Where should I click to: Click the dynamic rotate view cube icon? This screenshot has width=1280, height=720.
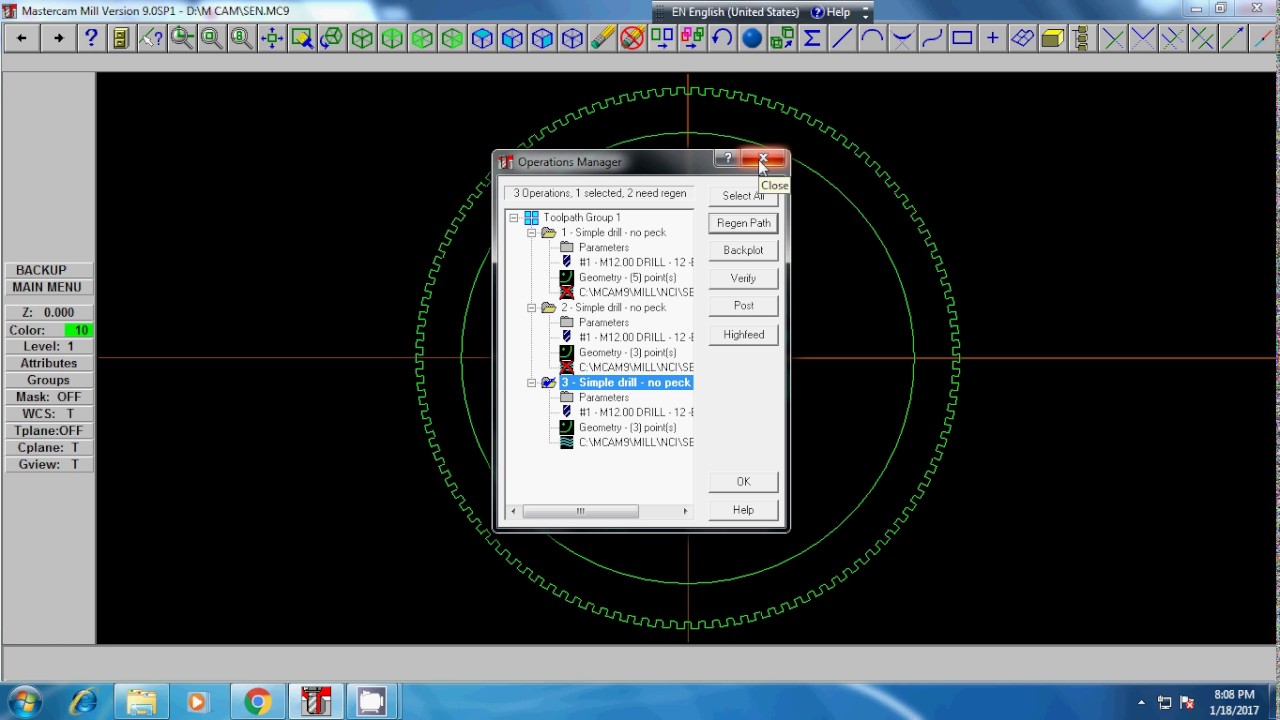tap(332, 38)
